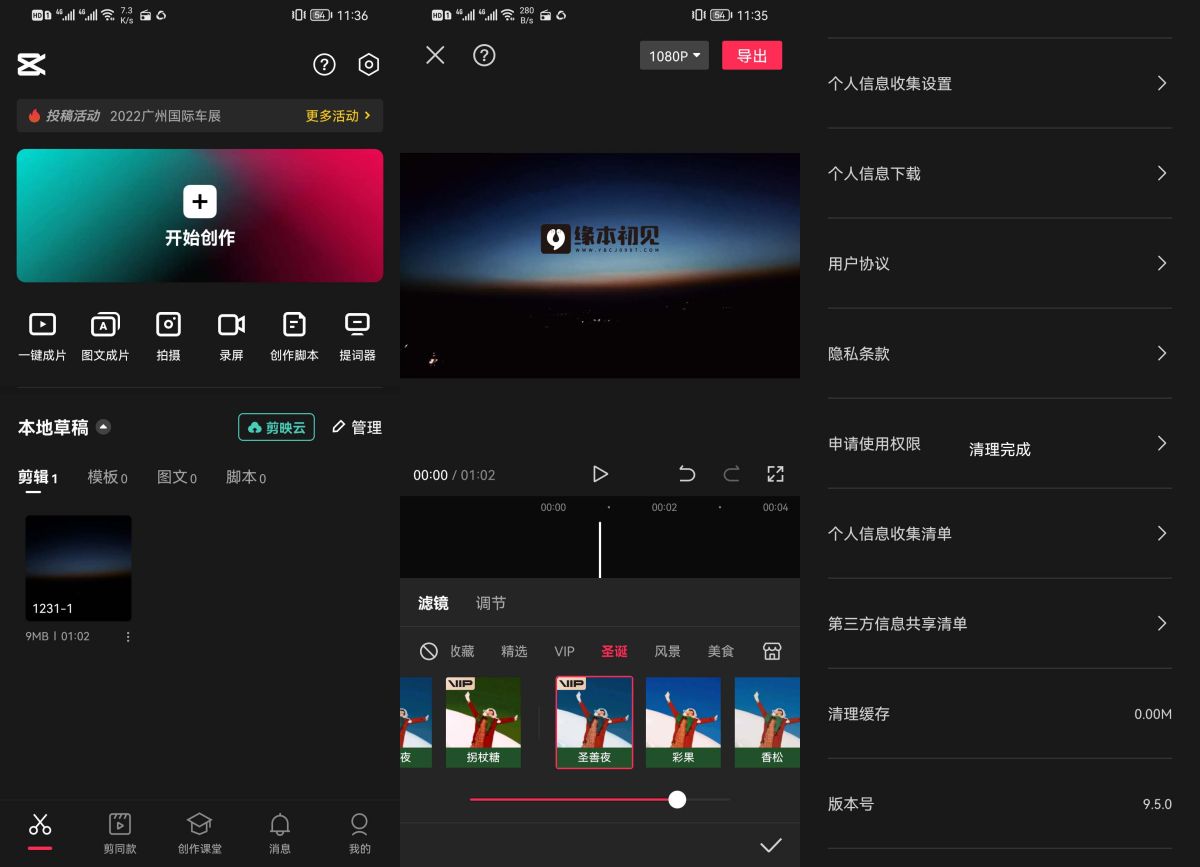
Task: Go to 剪同款 templates in bottom navigation
Action: pyautogui.click(x=120, y=833)
